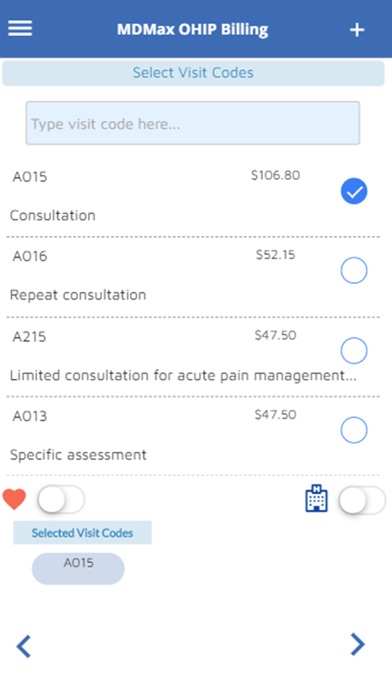Choose the Repeat consultation description text

[78, 295]
